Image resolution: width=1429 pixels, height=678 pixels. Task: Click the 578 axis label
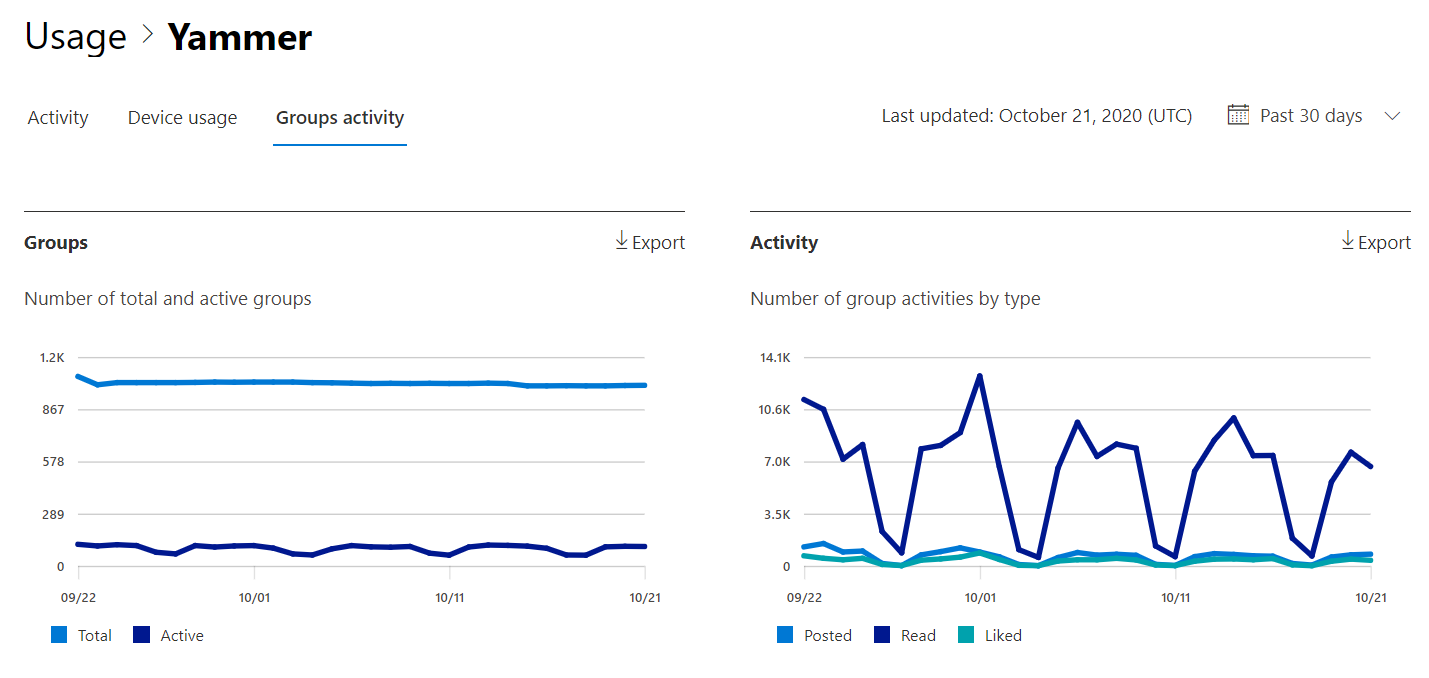point(52,462)
